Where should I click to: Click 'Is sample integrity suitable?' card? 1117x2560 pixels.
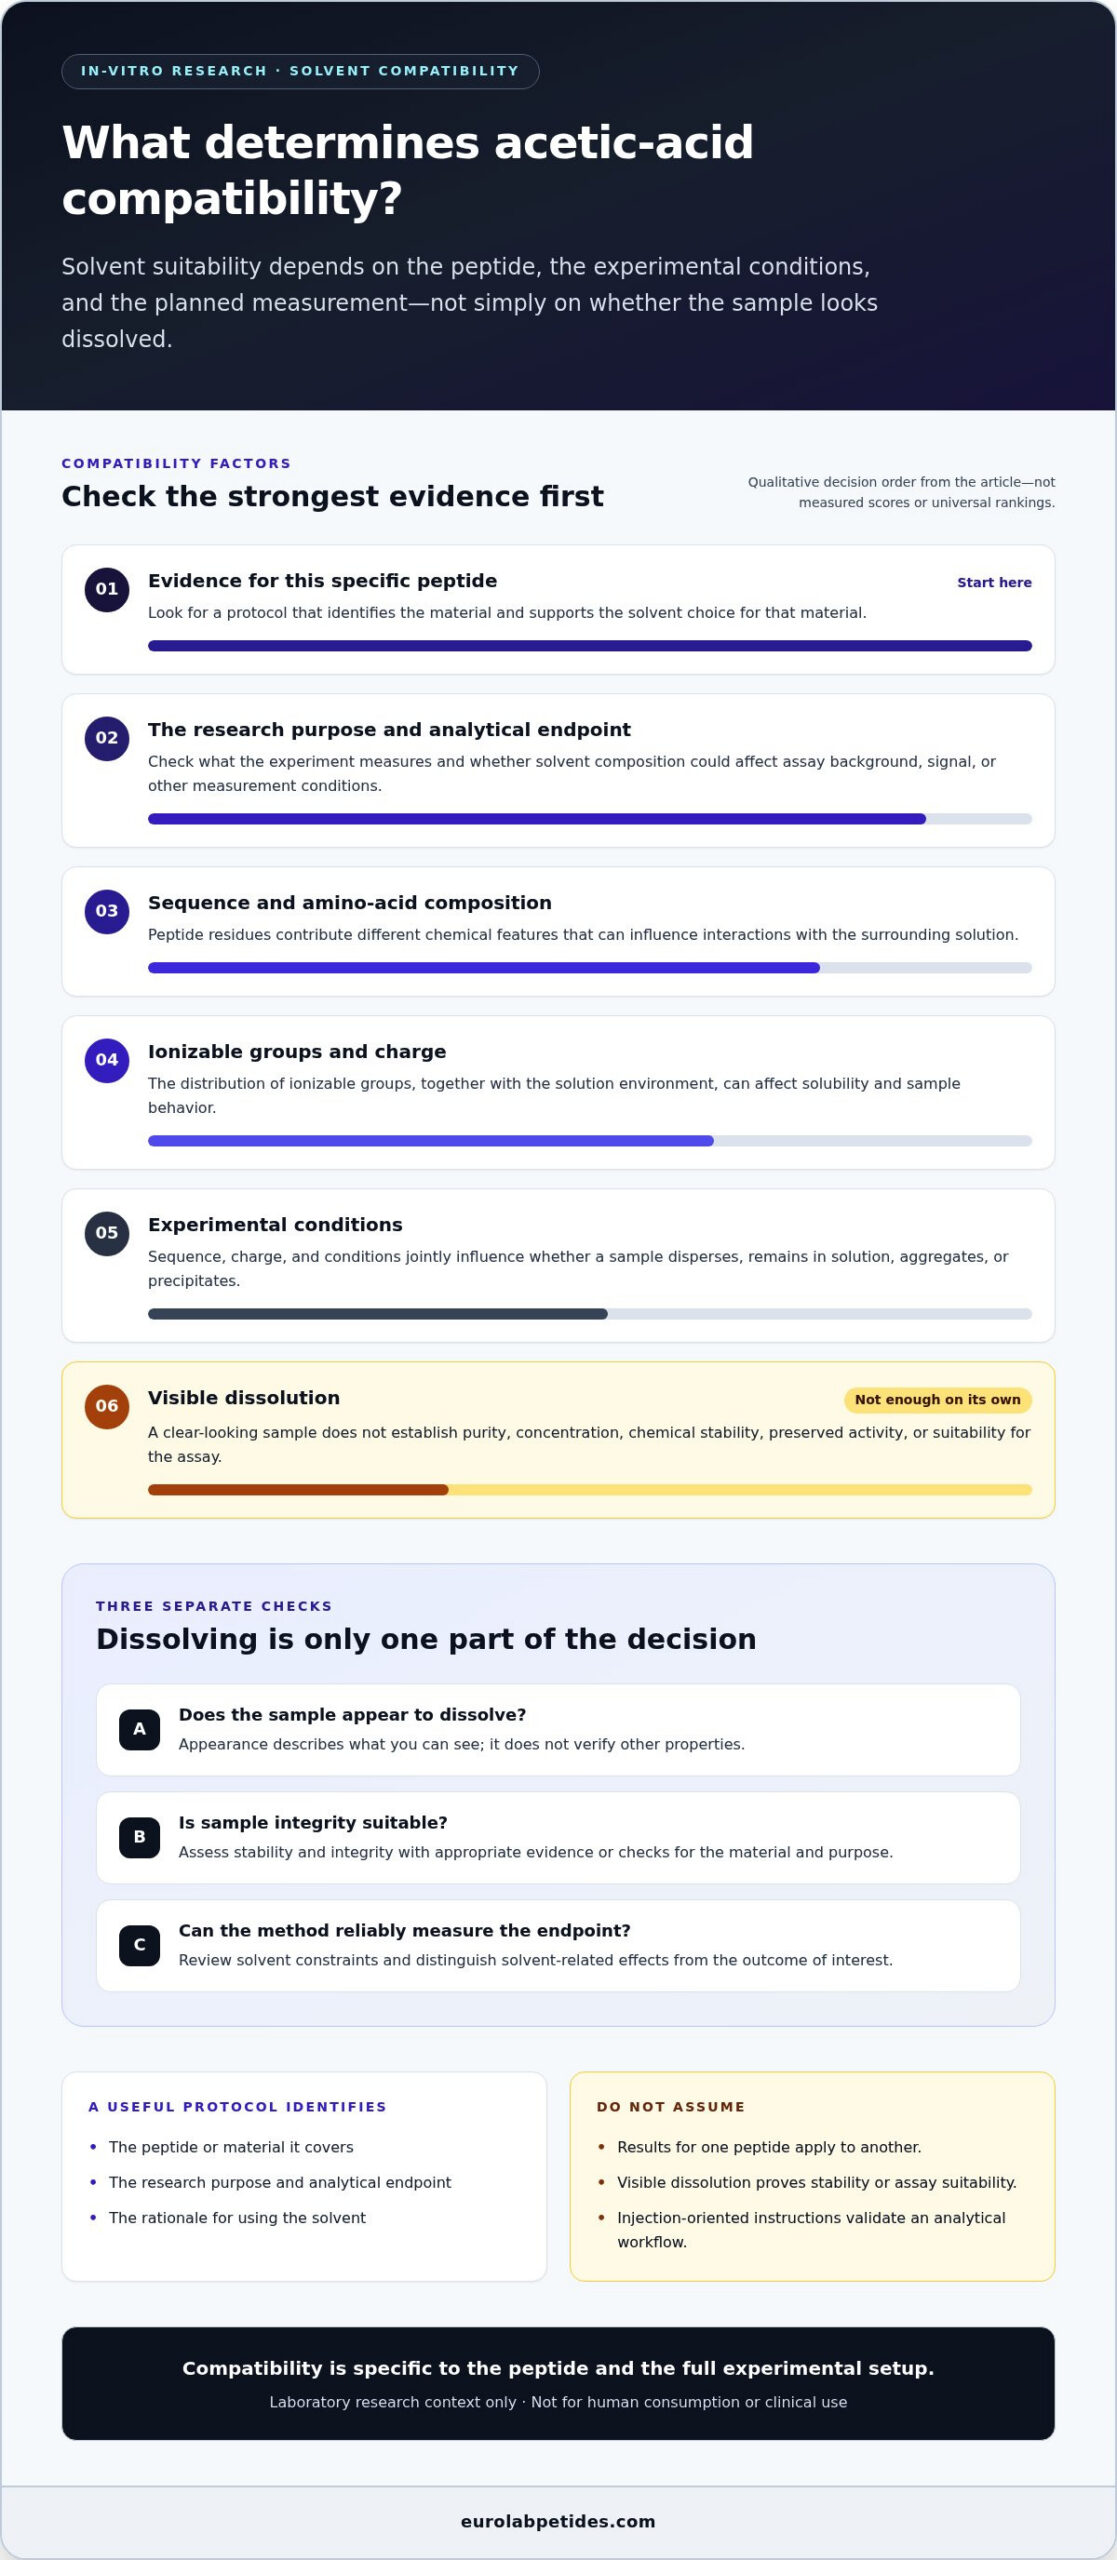point(558,1837)
